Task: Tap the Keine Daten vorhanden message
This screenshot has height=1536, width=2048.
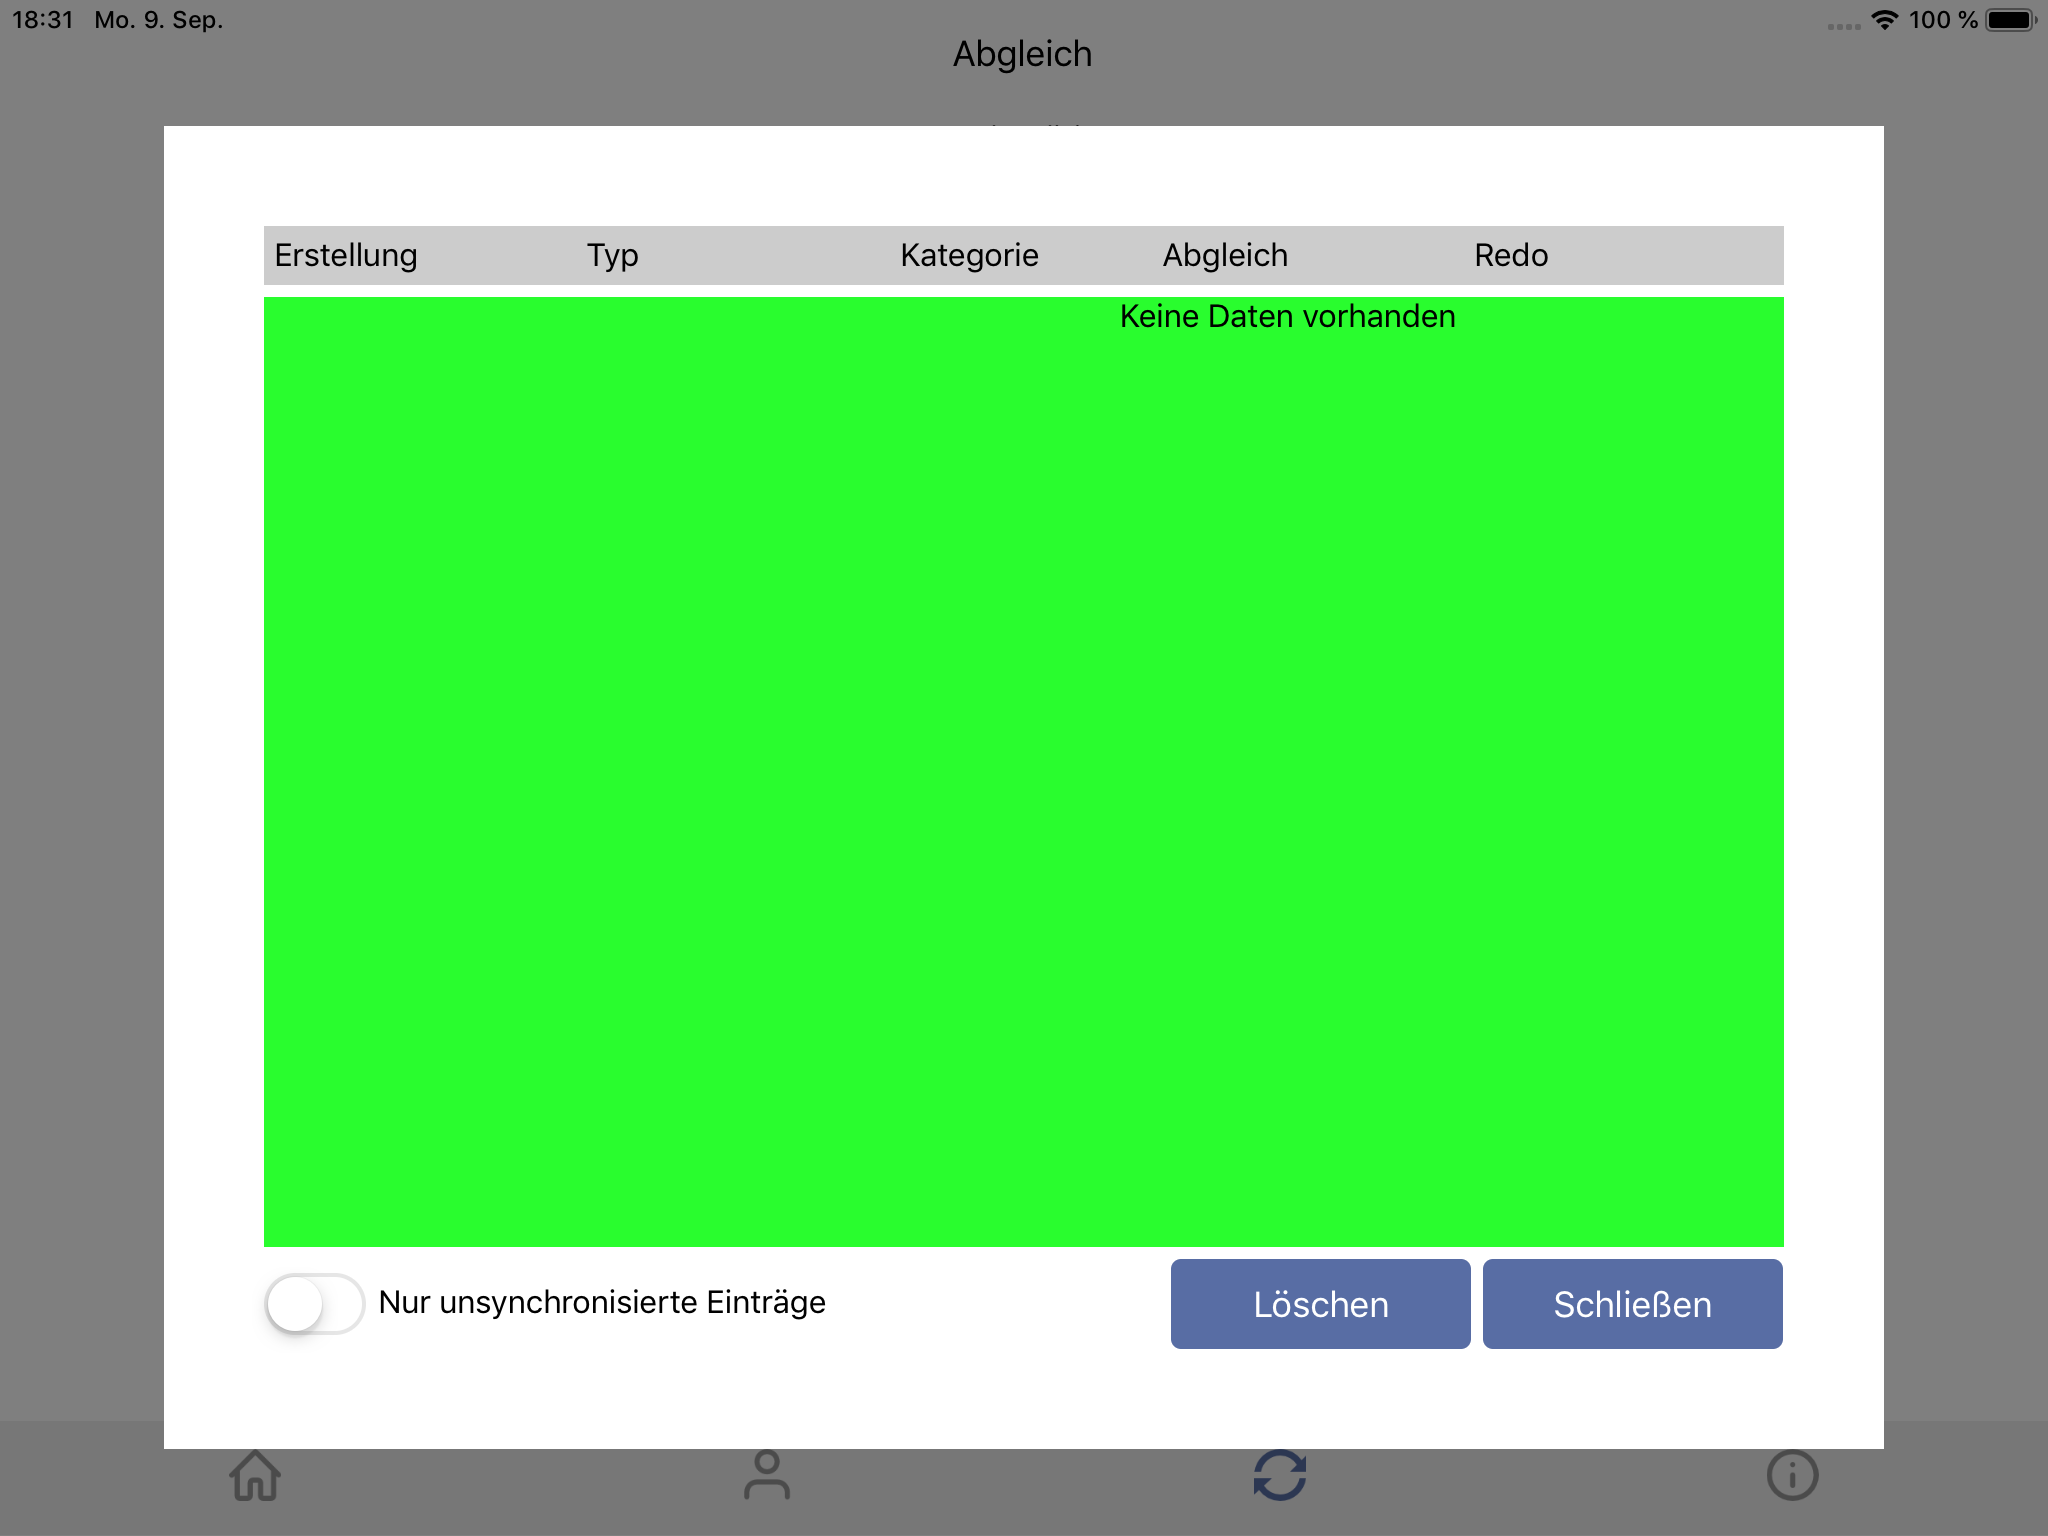Action: tap(1287, 317)
